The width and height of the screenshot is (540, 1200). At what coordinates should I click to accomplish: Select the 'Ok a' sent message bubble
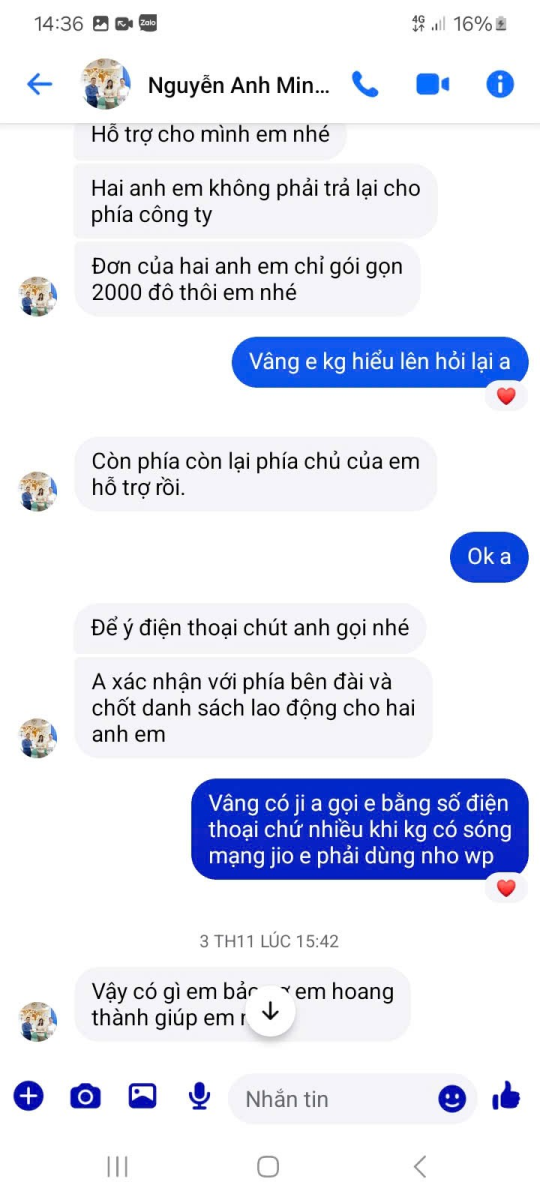(x=489, y=556)
